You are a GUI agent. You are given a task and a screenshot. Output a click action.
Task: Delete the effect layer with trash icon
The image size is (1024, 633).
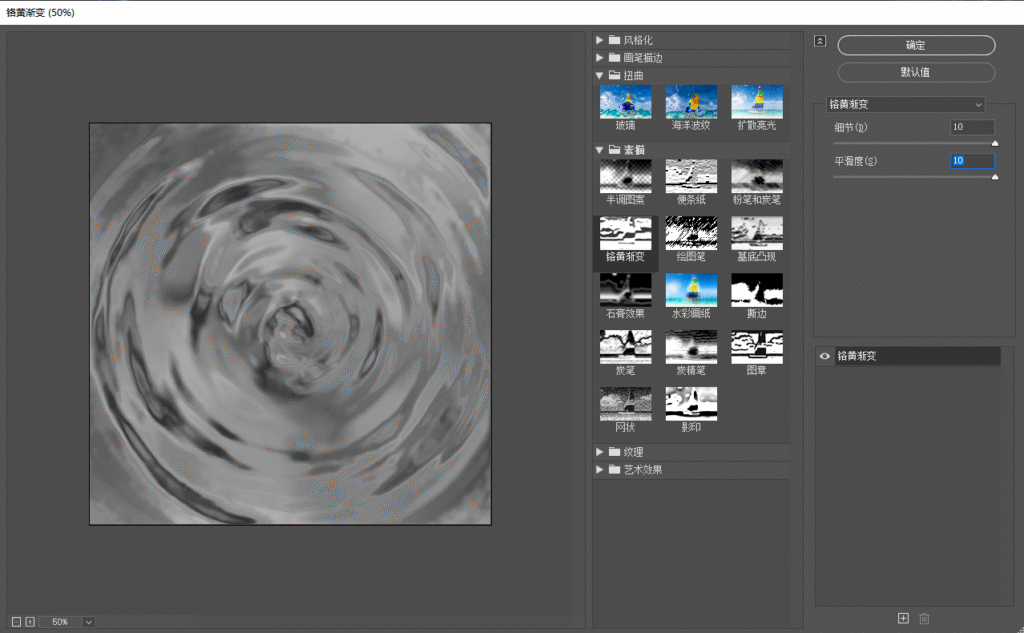click(x=924, y=618)
